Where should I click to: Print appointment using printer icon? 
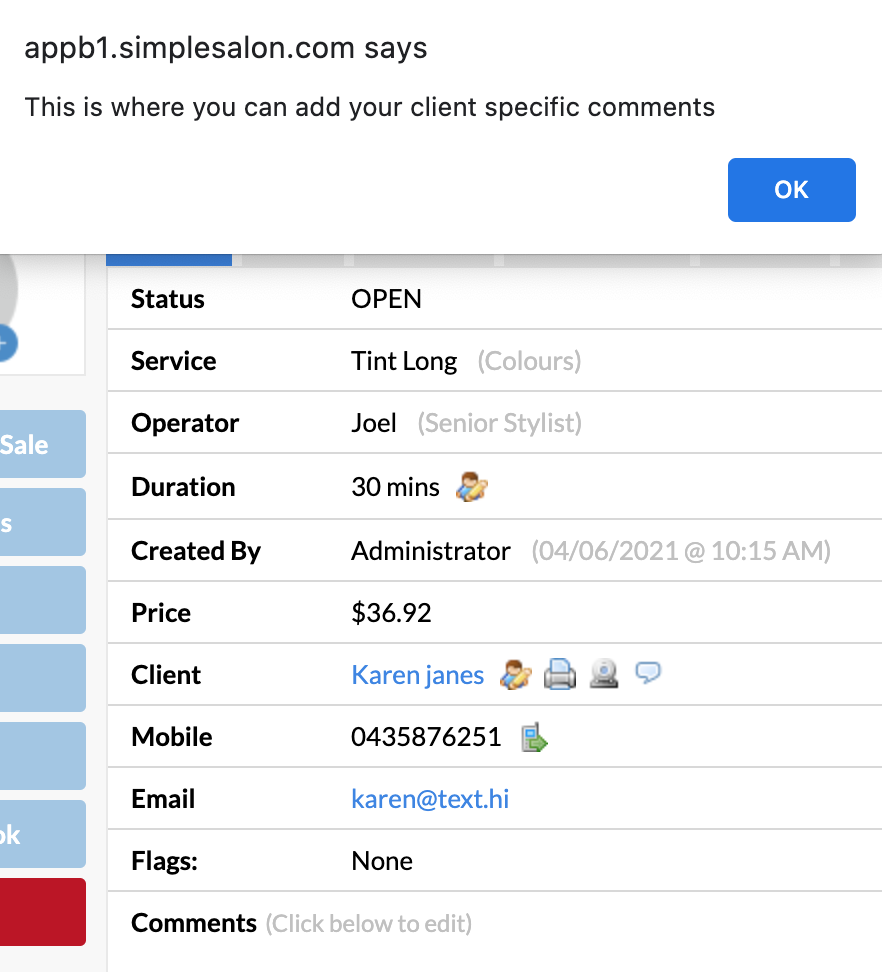560,675
